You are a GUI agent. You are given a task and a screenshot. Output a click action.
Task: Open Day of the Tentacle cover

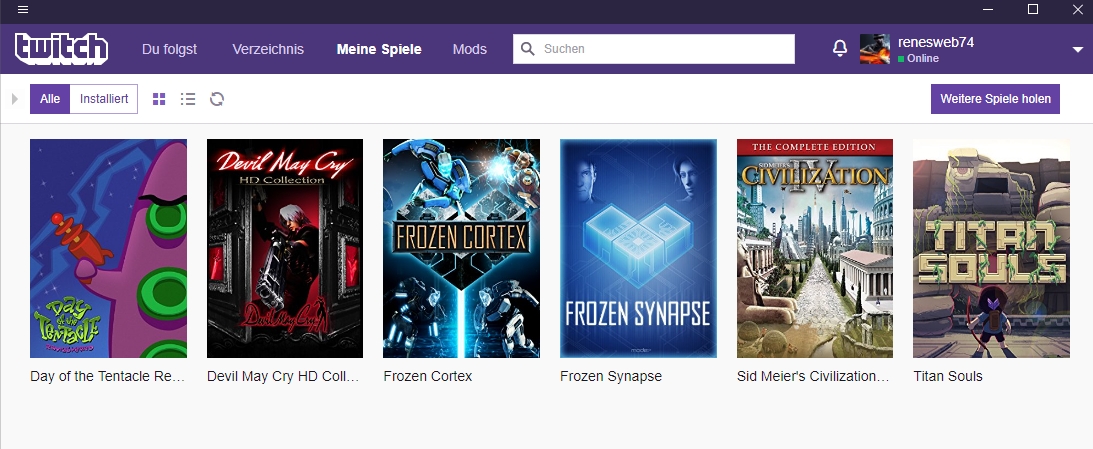(108, 248)
